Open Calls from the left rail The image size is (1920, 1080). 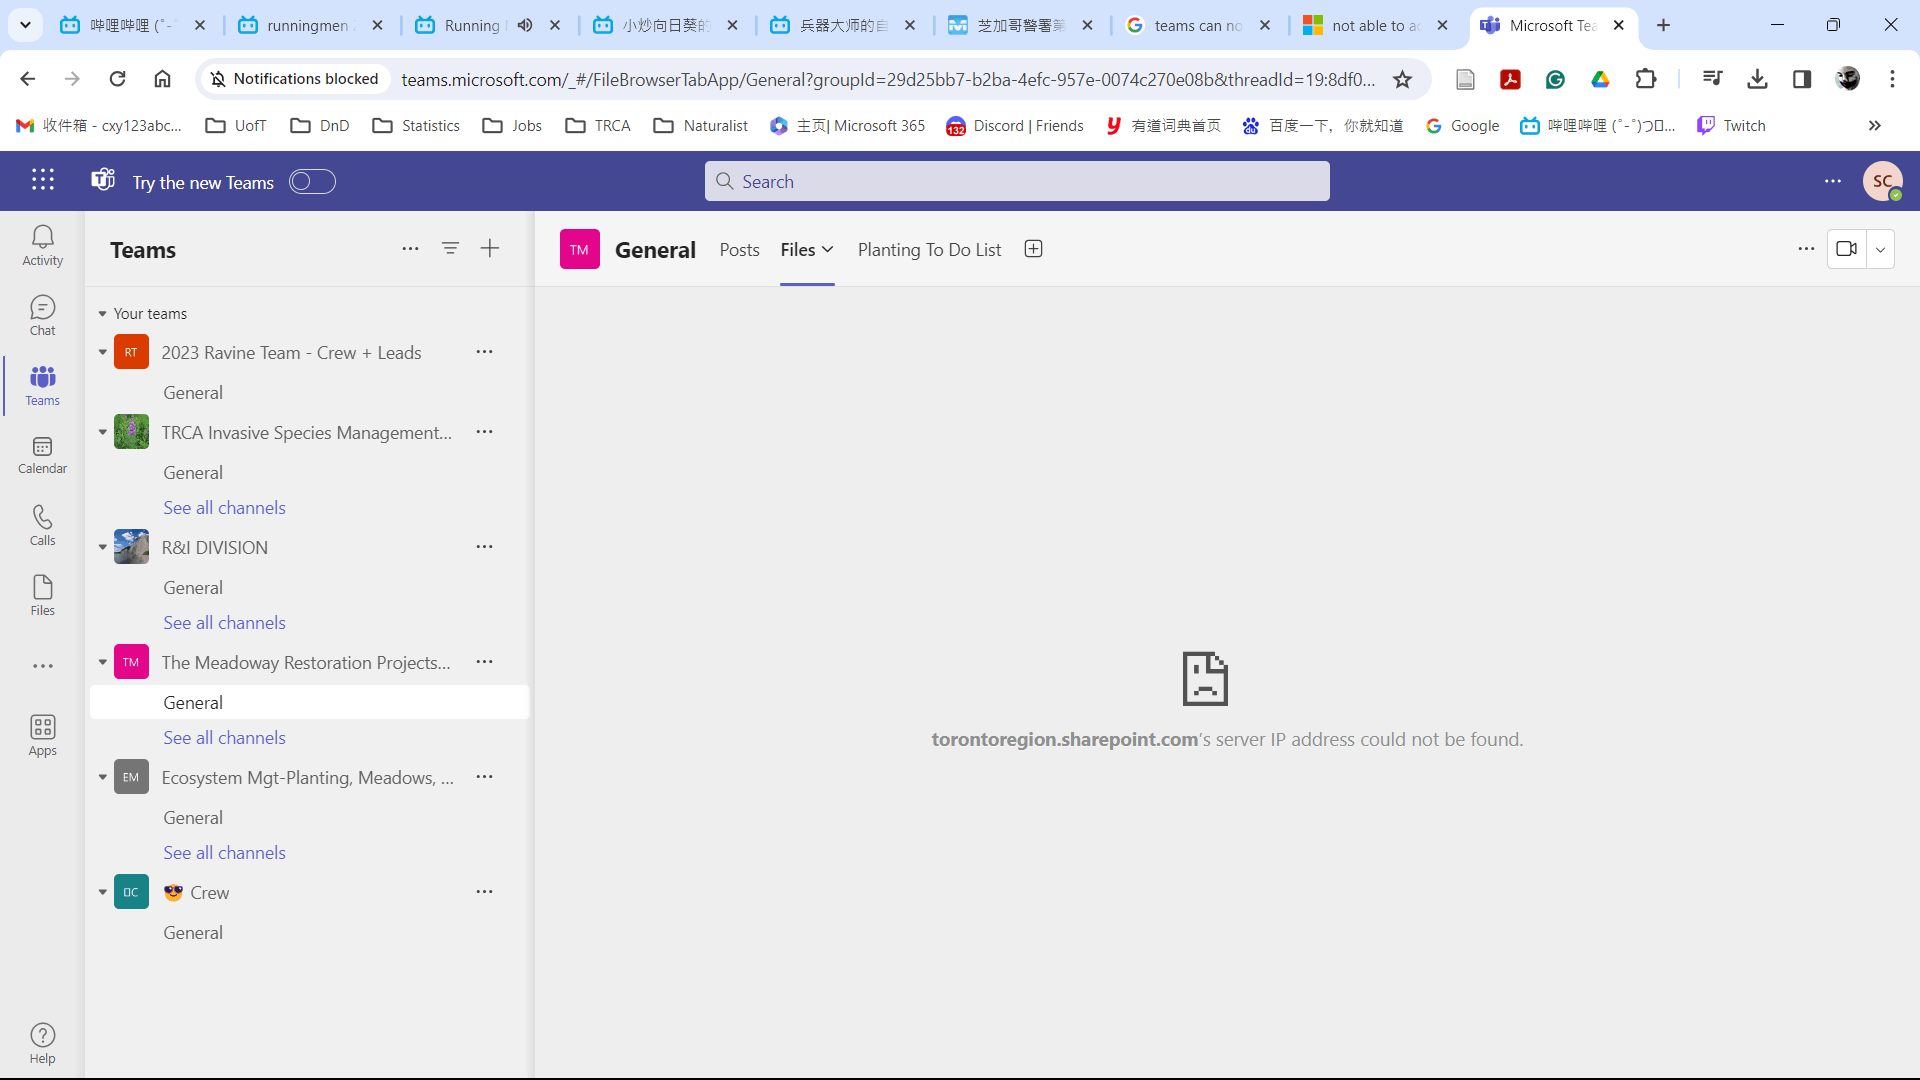pyautogui.click(x=42, y=525)
